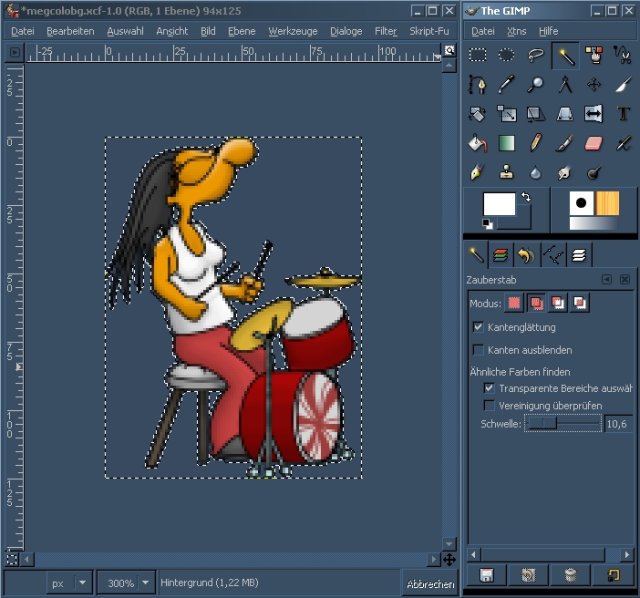Viewport: 640px width, 598px height.
Task: Select the Free Select lasso tool
Action: point(536,55)
